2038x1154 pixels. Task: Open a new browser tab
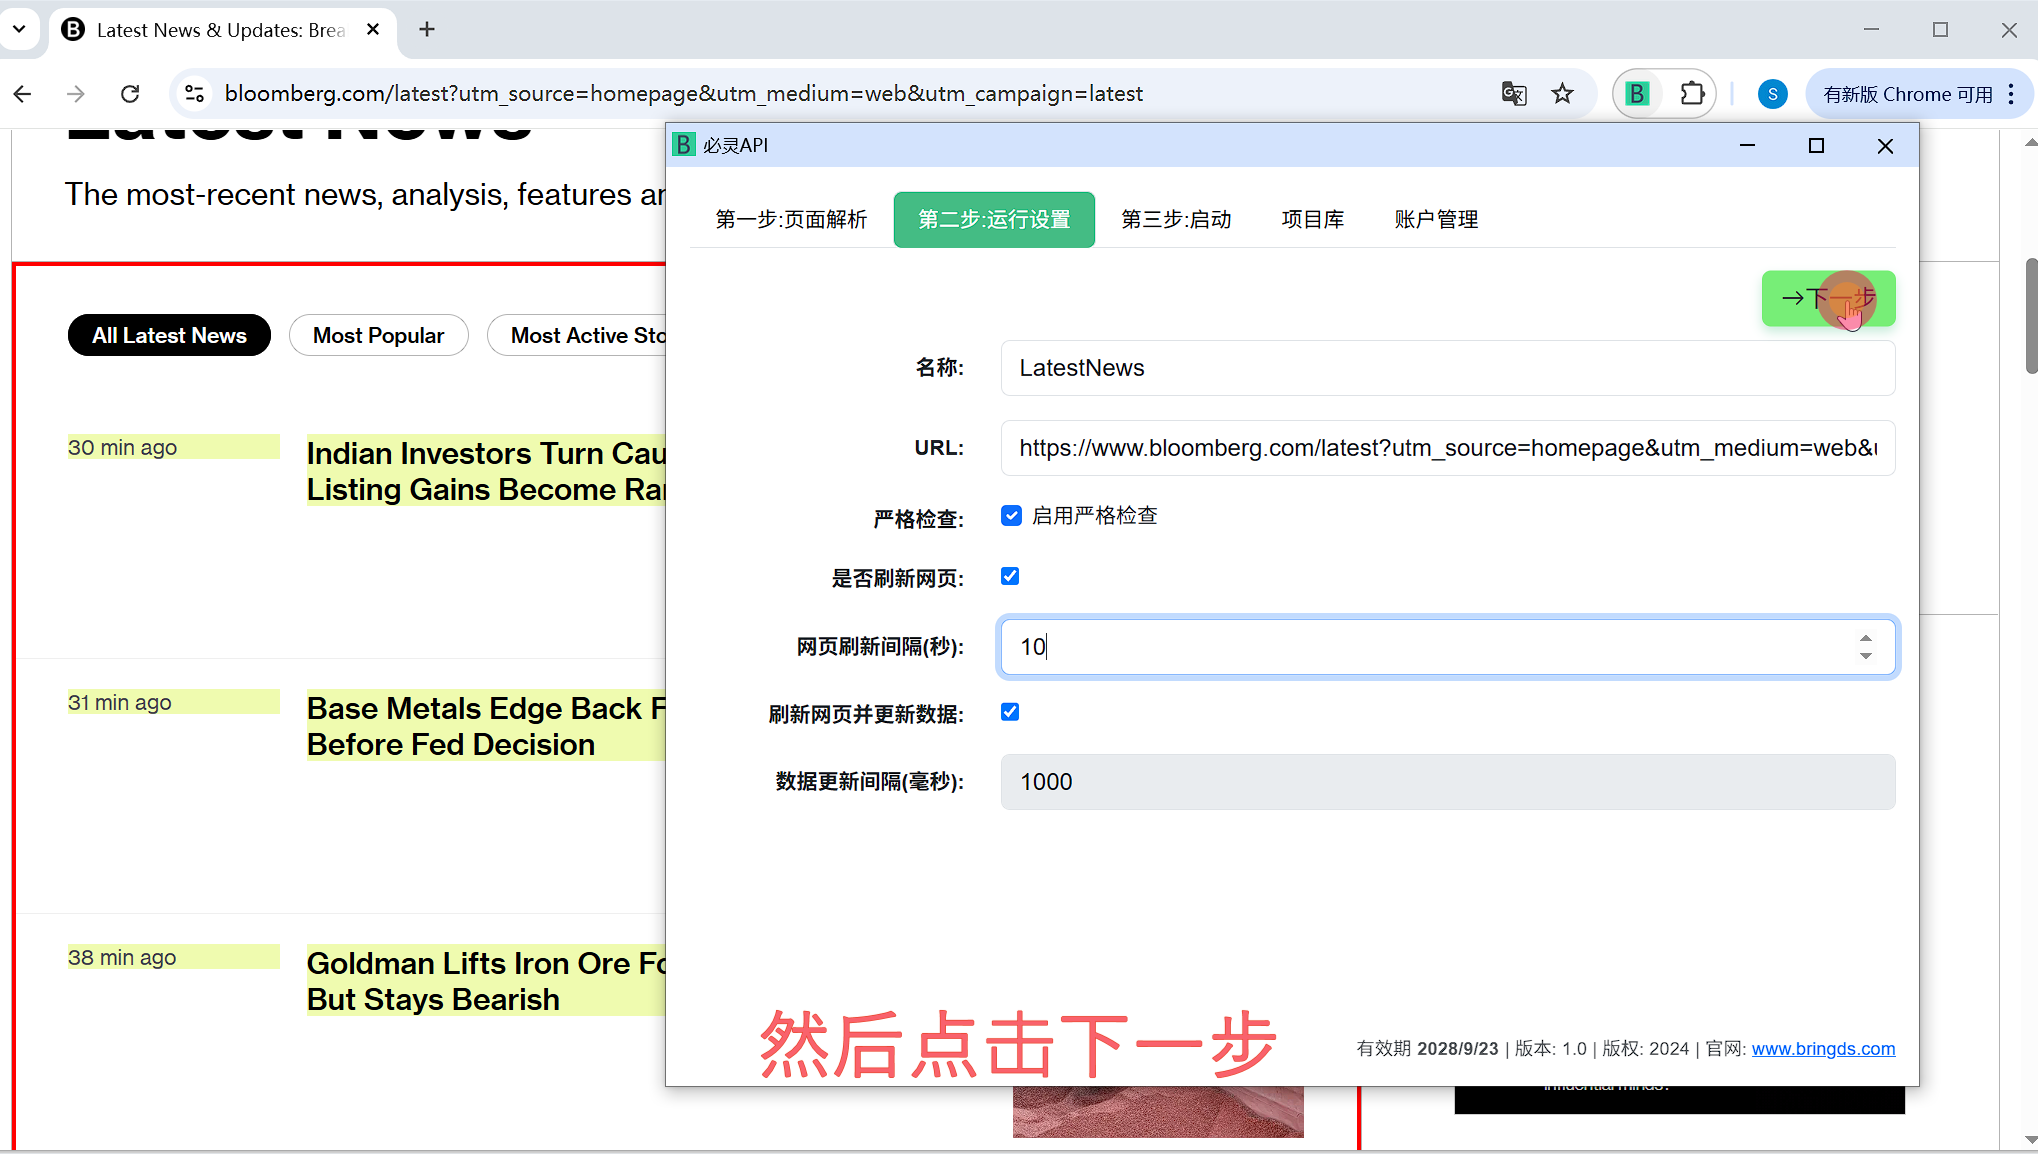(x=427, y=30)
